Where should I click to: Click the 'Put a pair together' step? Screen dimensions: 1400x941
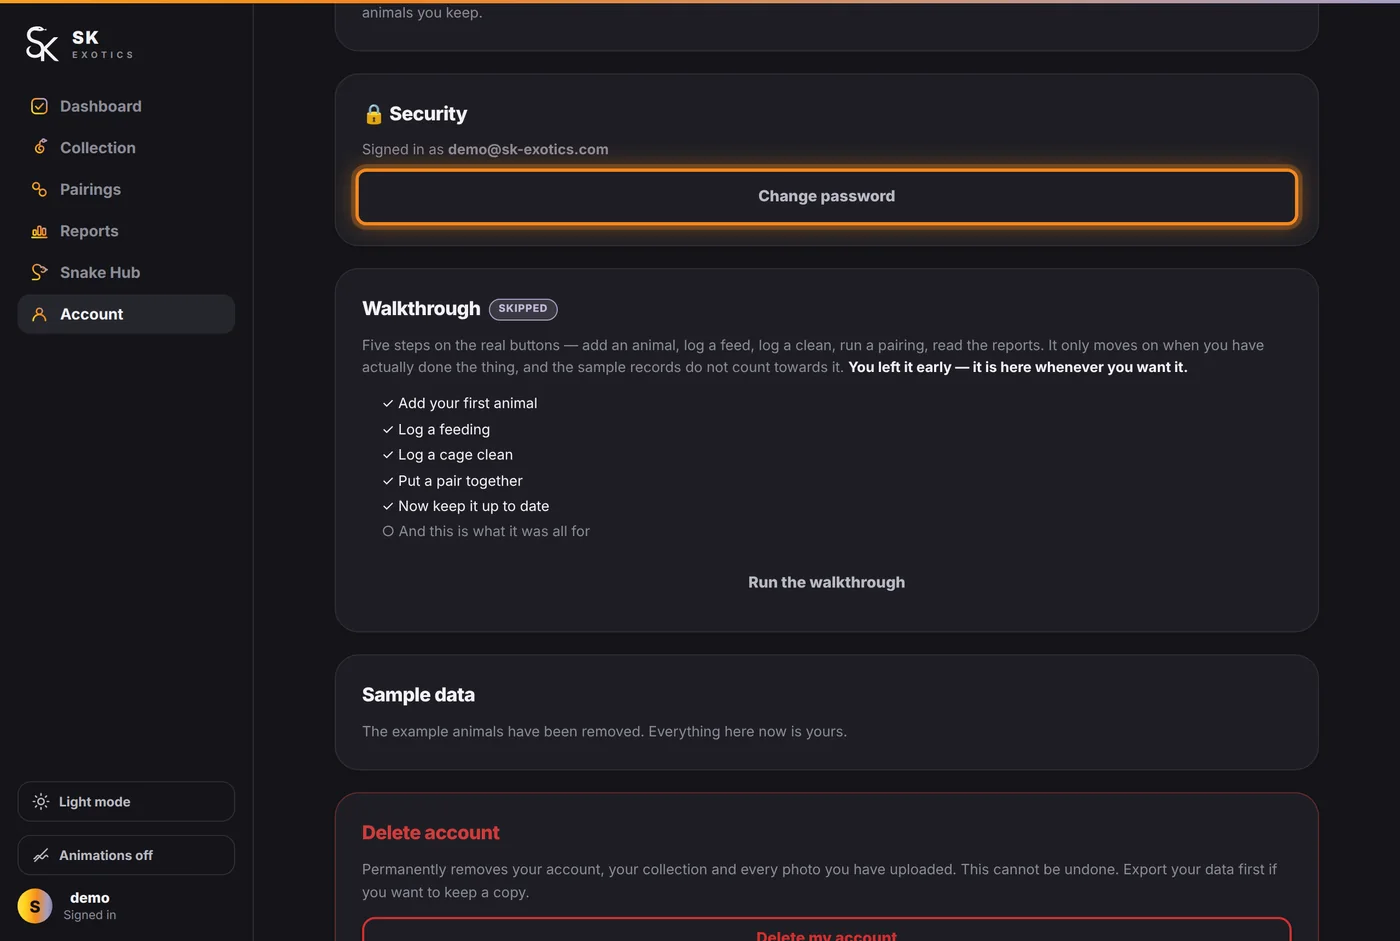tap(452, 481)
